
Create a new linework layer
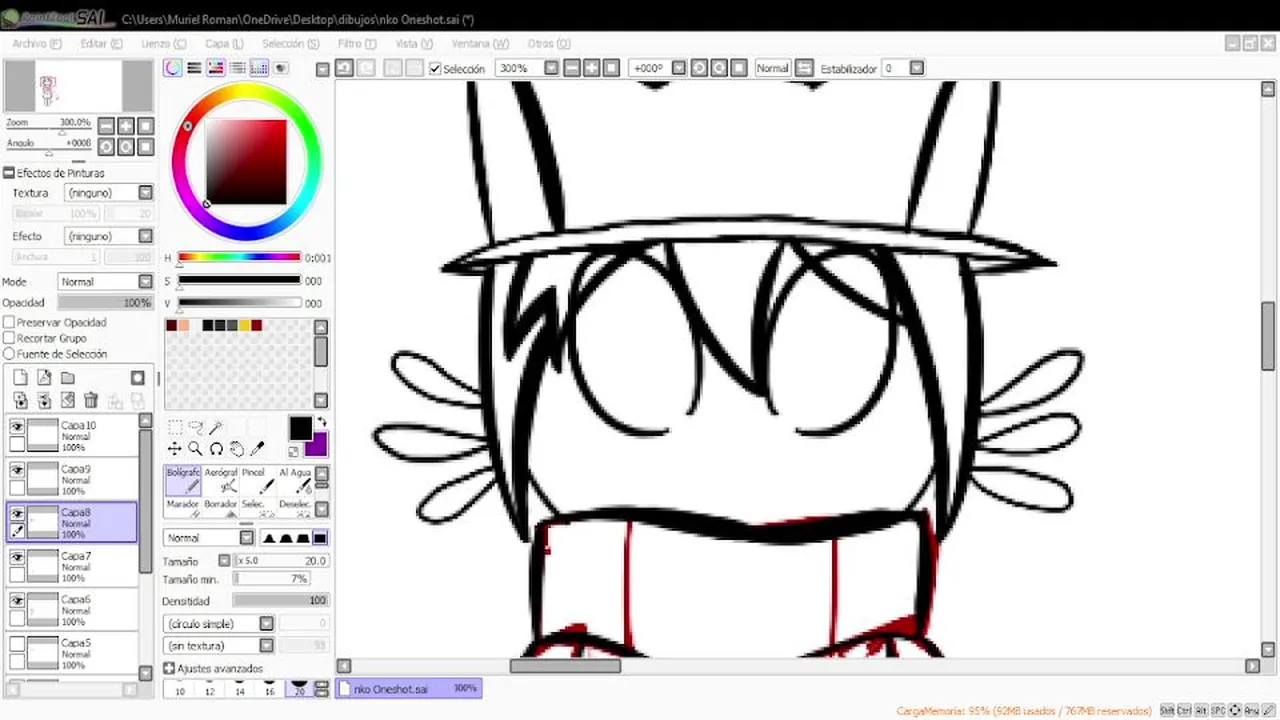coord(44,378)
